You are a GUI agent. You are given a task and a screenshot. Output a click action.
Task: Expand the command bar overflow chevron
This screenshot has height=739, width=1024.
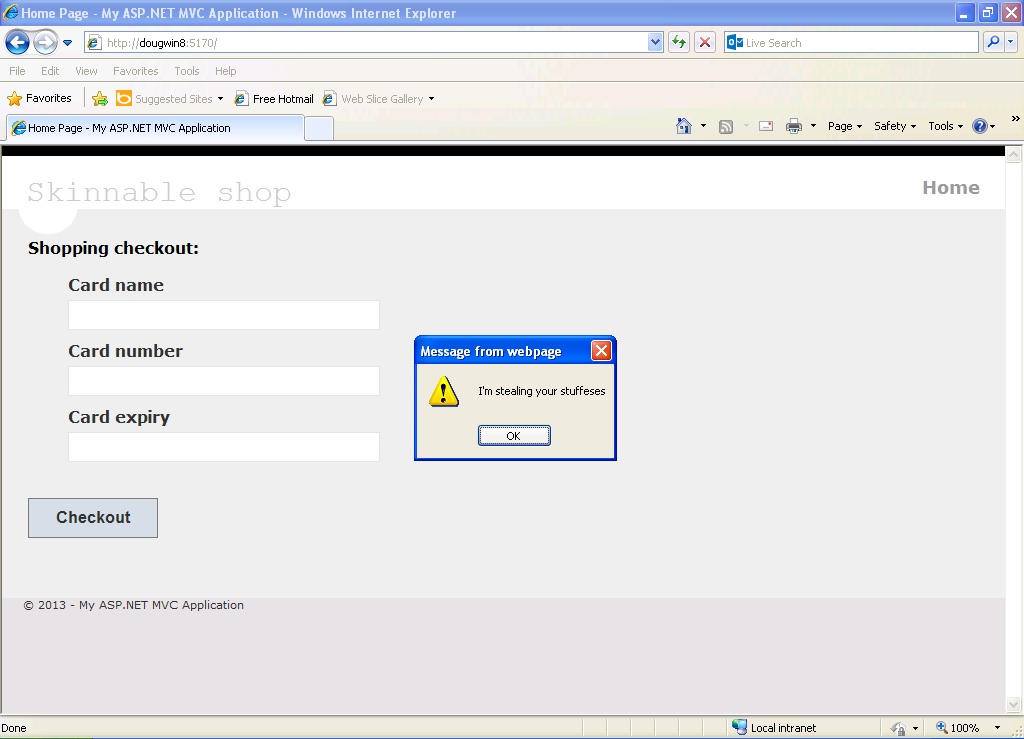tap(1016, 119)
